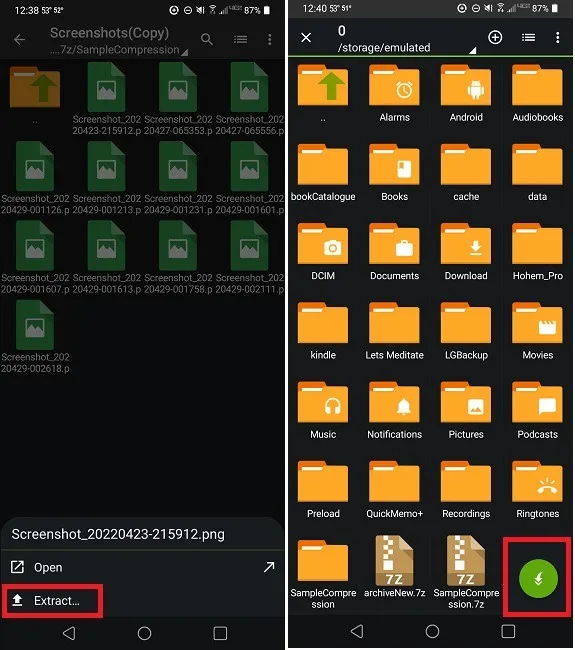This screenshot has height=650, width=575.
Task: Open the Preload folder
Action: (x=323, y=490)
